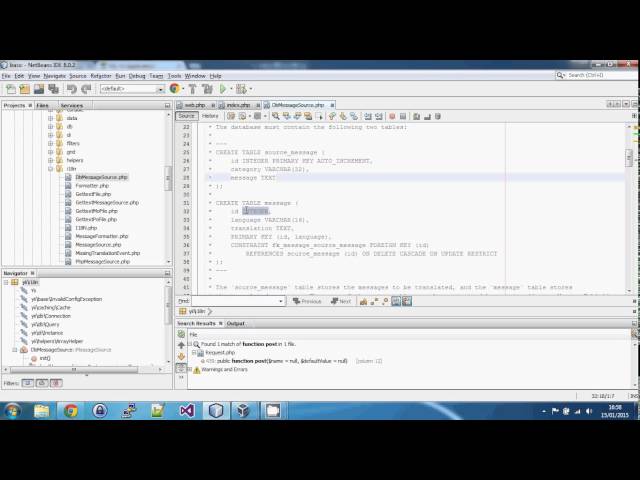Switch to web.php editor tab
The width and height of the screenshot is (640, 480).
coord(195,105)
